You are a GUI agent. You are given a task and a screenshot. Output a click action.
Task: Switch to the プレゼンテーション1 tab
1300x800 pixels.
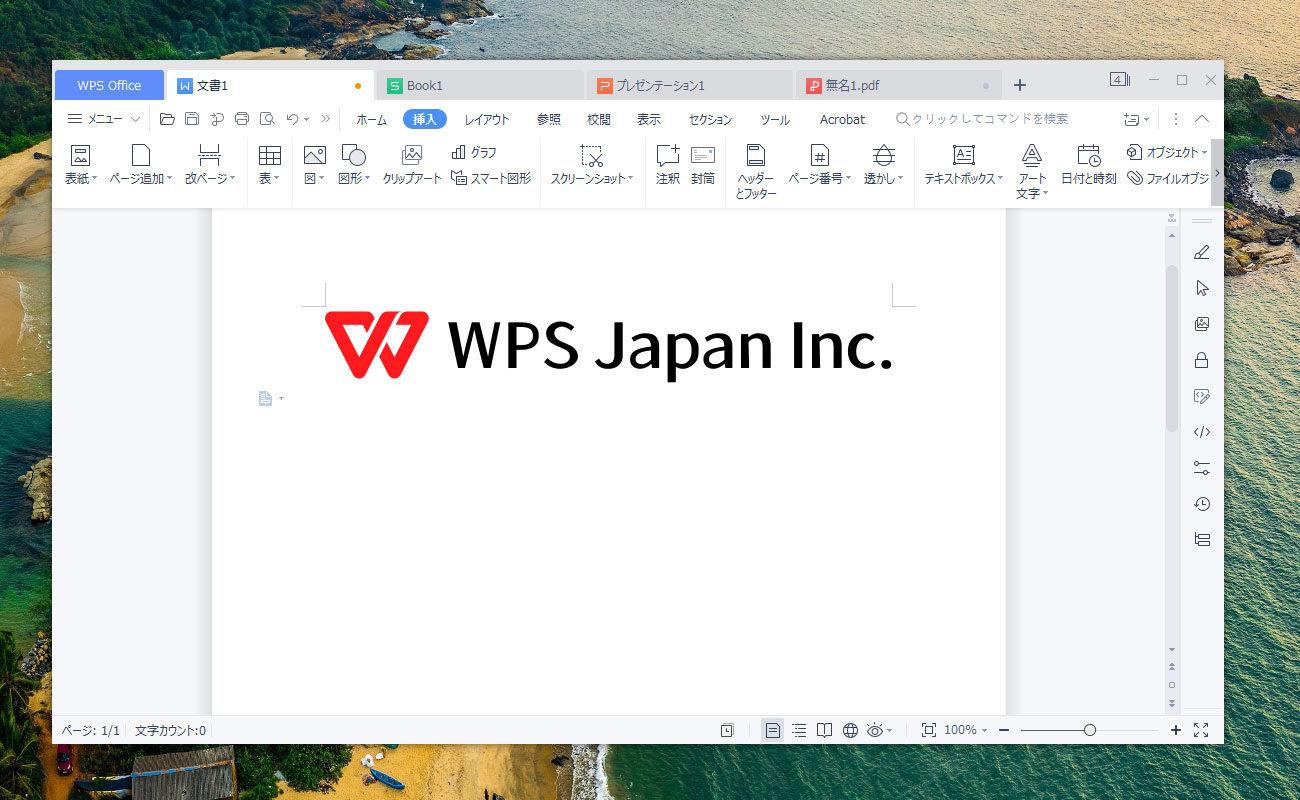tap(690, 86)
